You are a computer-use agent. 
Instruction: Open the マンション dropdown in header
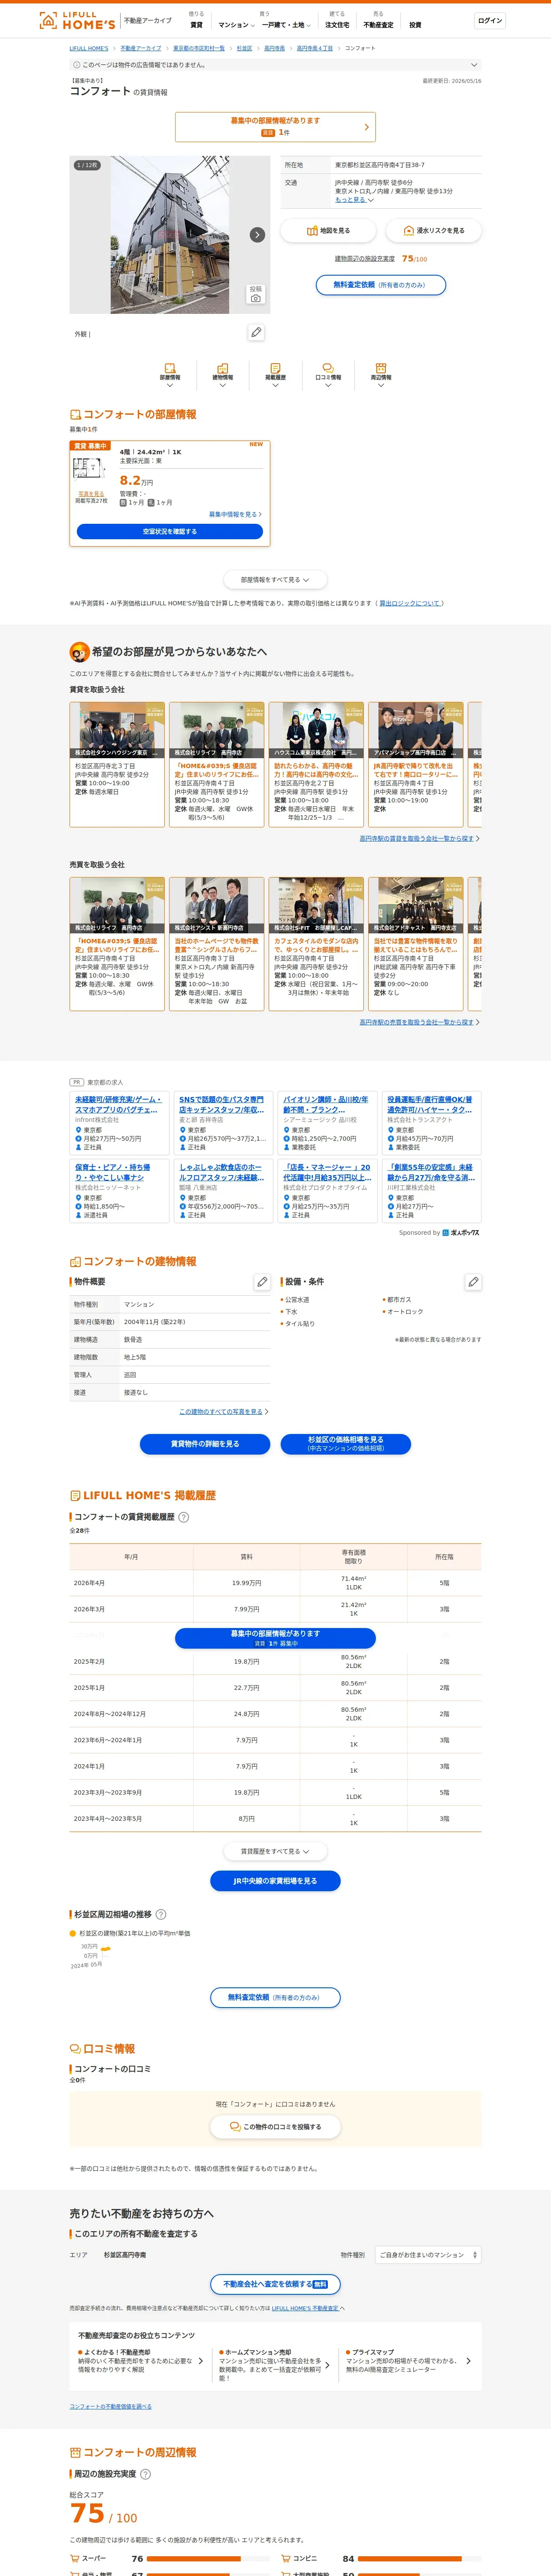click(236, 24)
